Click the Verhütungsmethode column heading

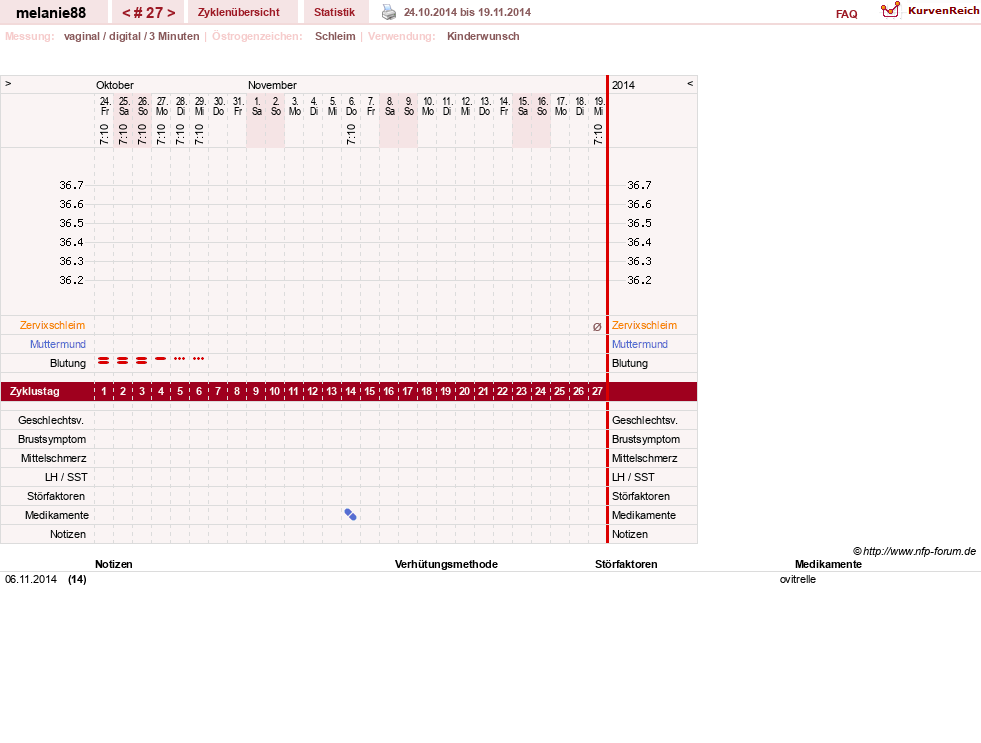446,564
